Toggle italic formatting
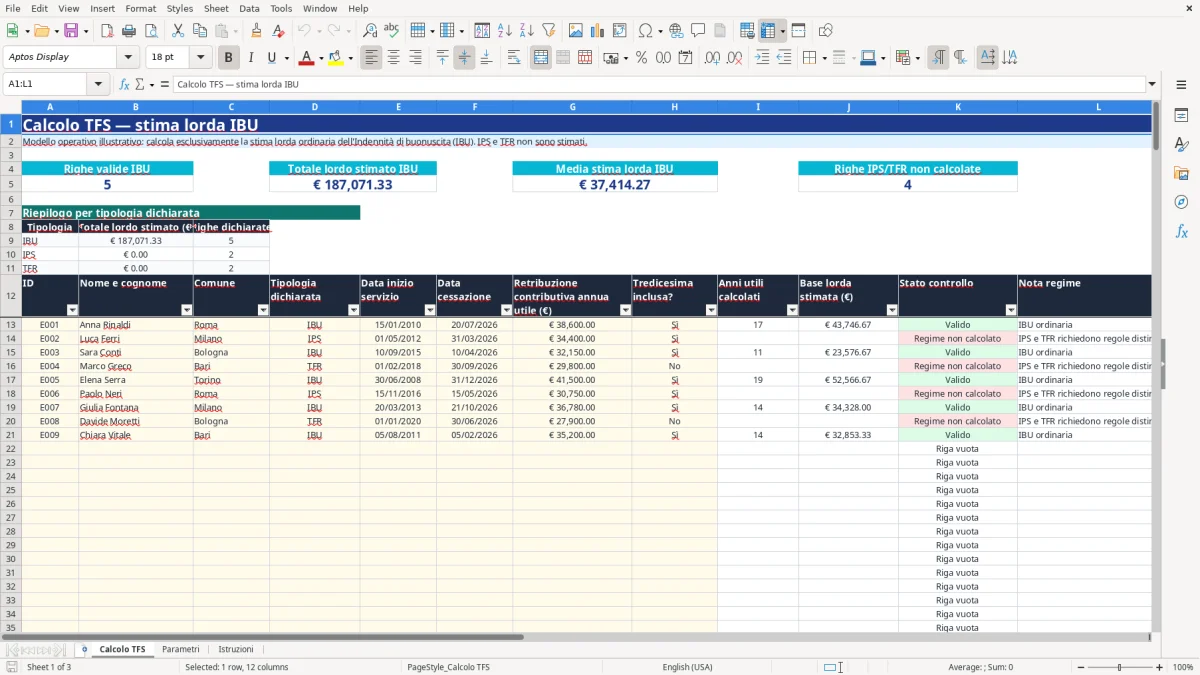The width and height of the screenshot is (1200, 675). point(251,58)
